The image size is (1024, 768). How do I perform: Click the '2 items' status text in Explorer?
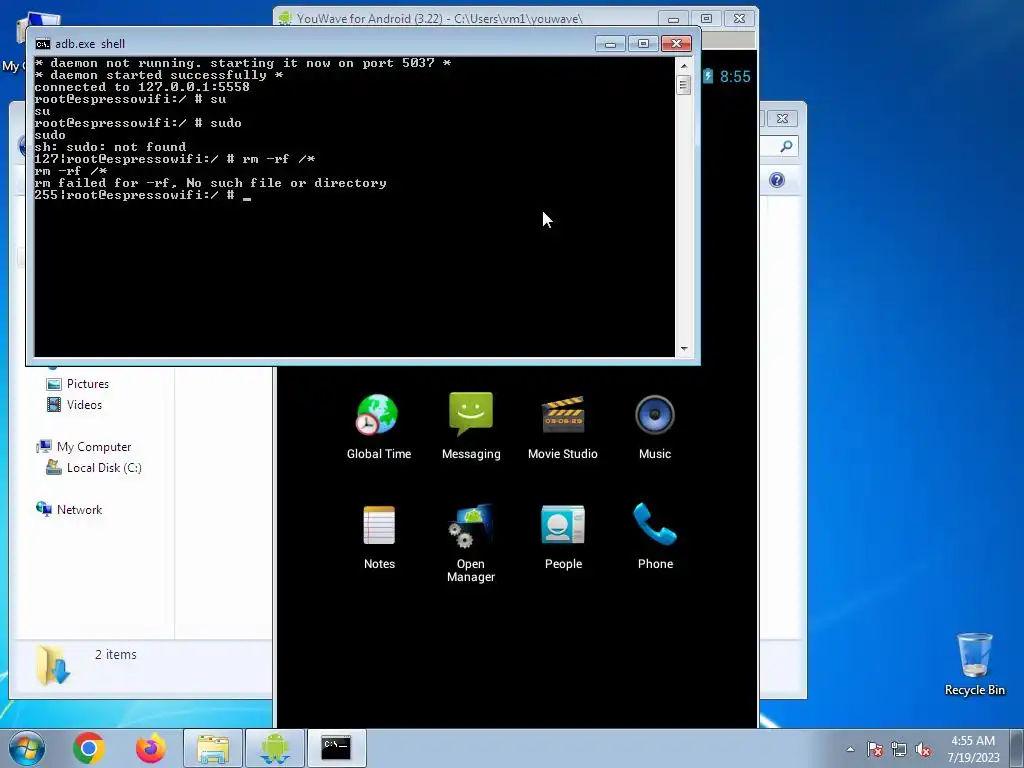coord(116,654)
